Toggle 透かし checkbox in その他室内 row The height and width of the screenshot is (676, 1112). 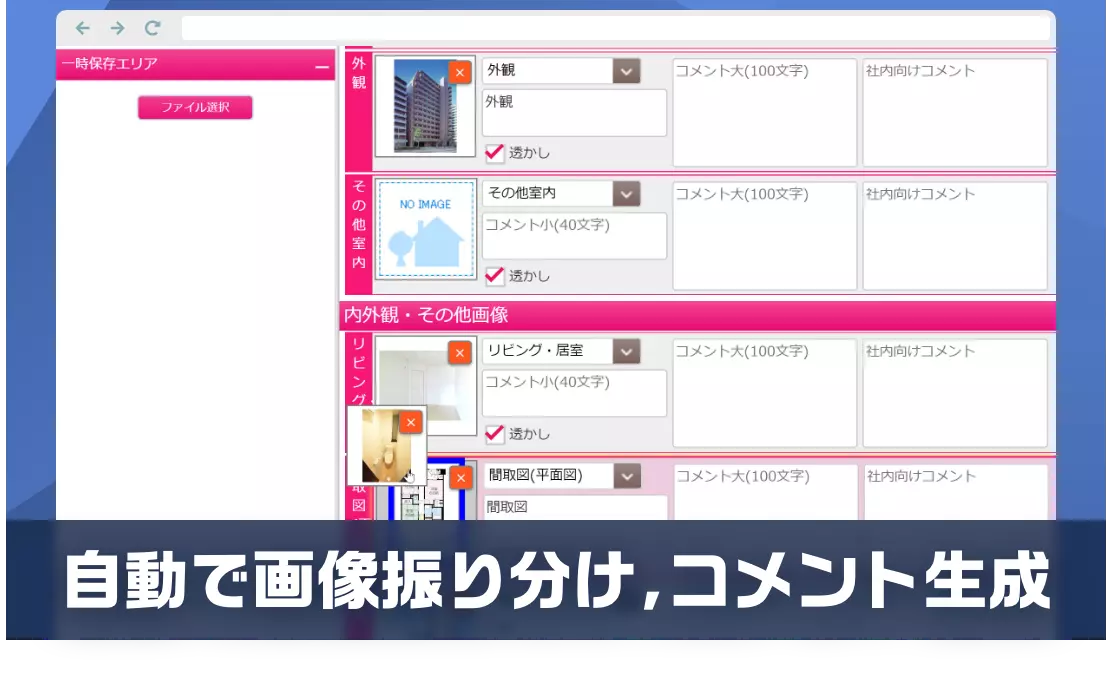tap(494, 276)
